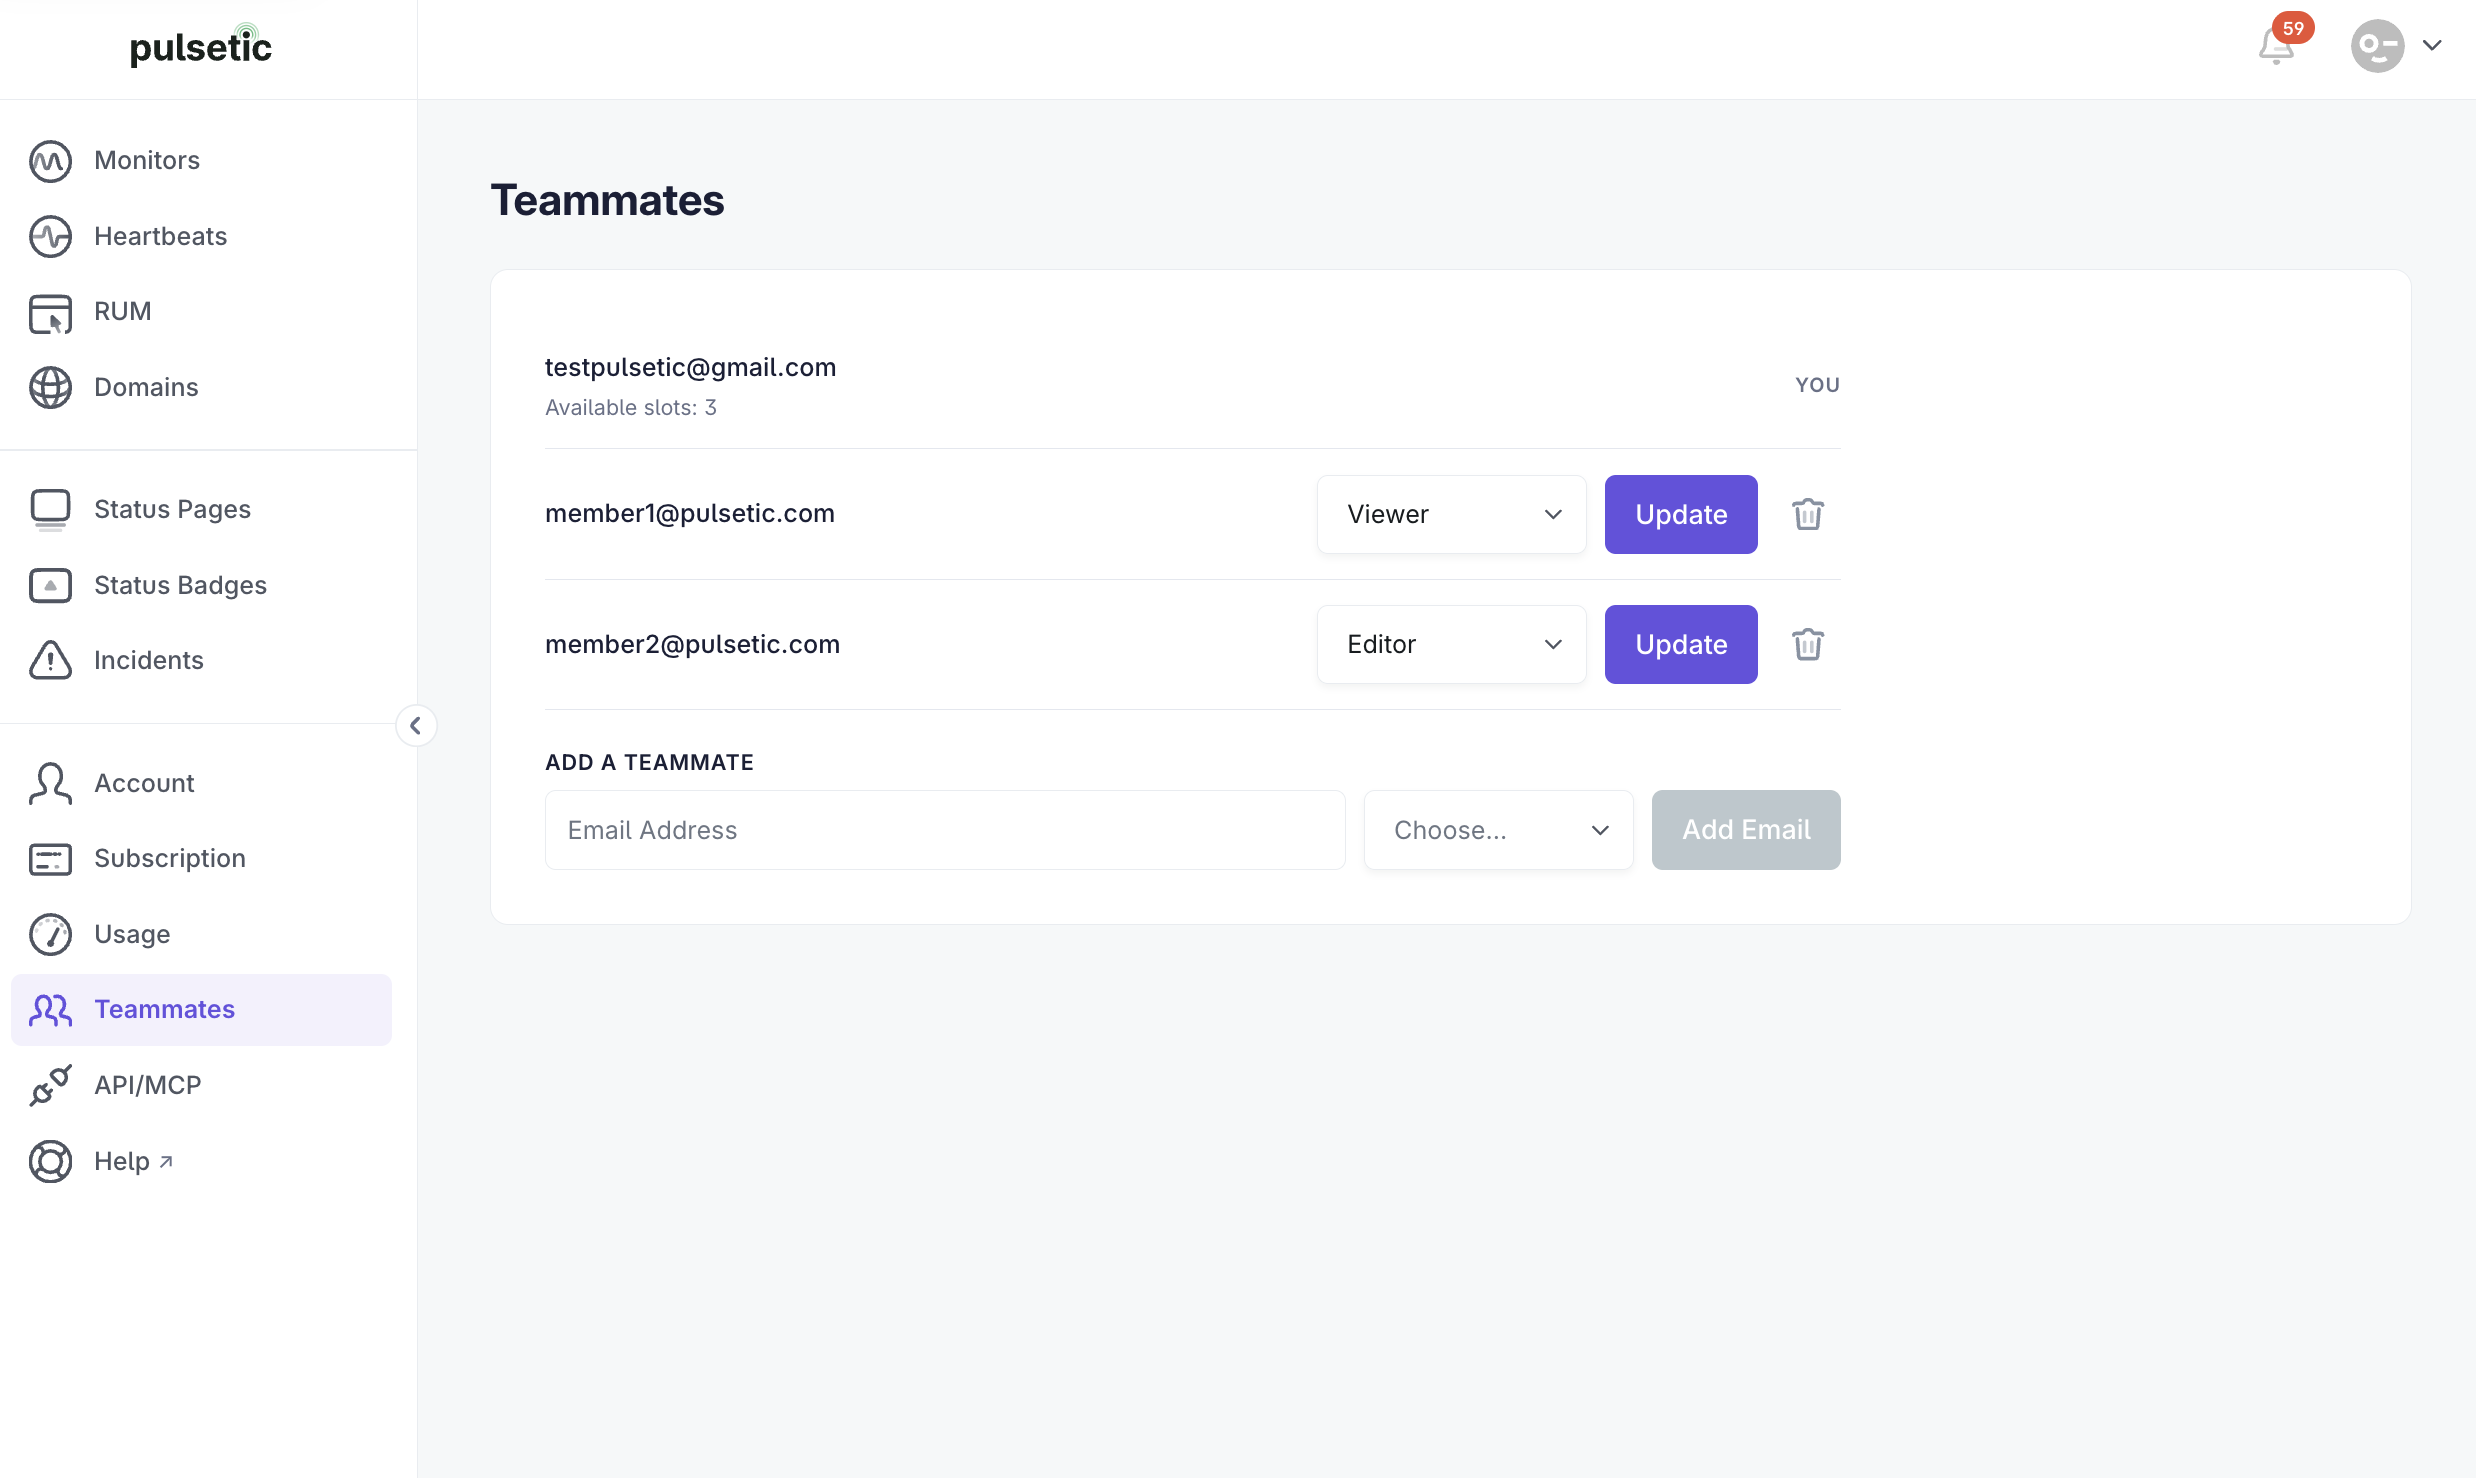Open Incidents via the warning triangle icon
The image size is (2476, 1478).
click(50, 660)
